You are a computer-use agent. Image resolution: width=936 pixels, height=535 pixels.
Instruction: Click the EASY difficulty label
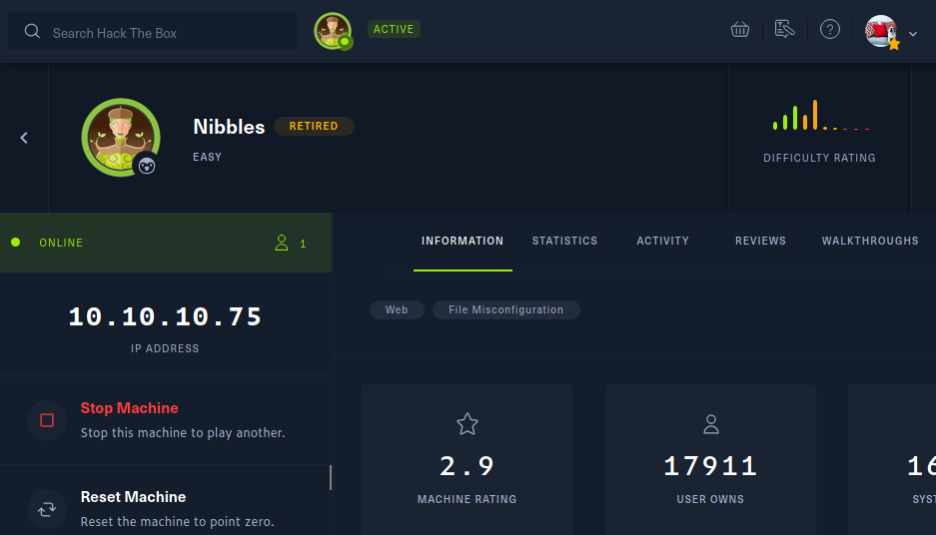click(x=207, y=157)
